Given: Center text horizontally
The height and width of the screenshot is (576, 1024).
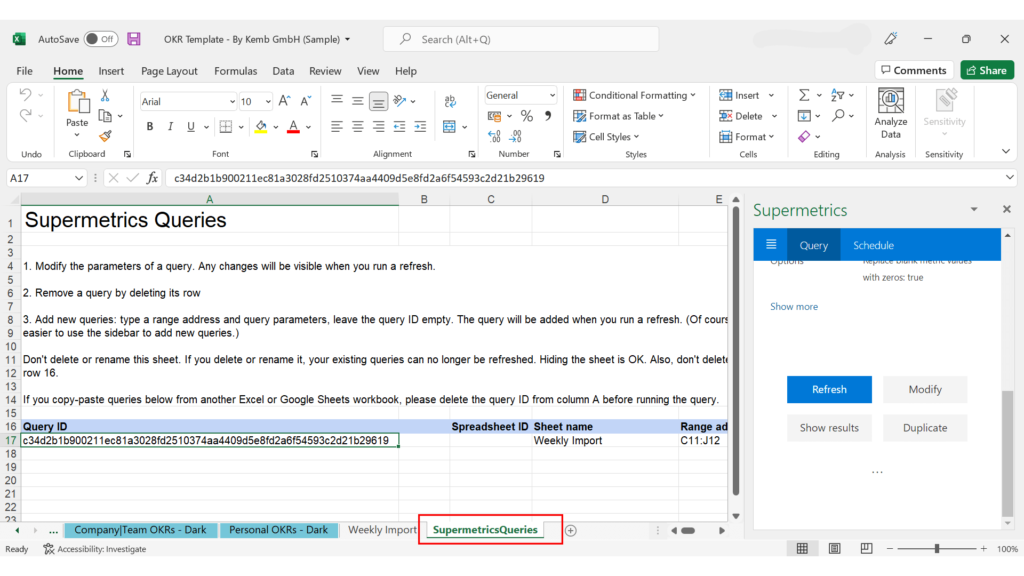Looking at the screenshot, I should 358,127.
